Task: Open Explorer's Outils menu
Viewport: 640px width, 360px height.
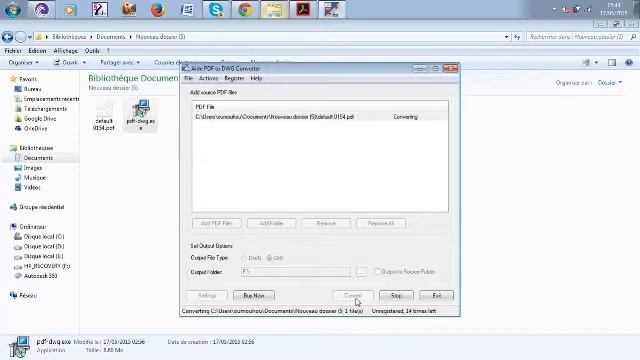Action: click(x=92, y=51)
